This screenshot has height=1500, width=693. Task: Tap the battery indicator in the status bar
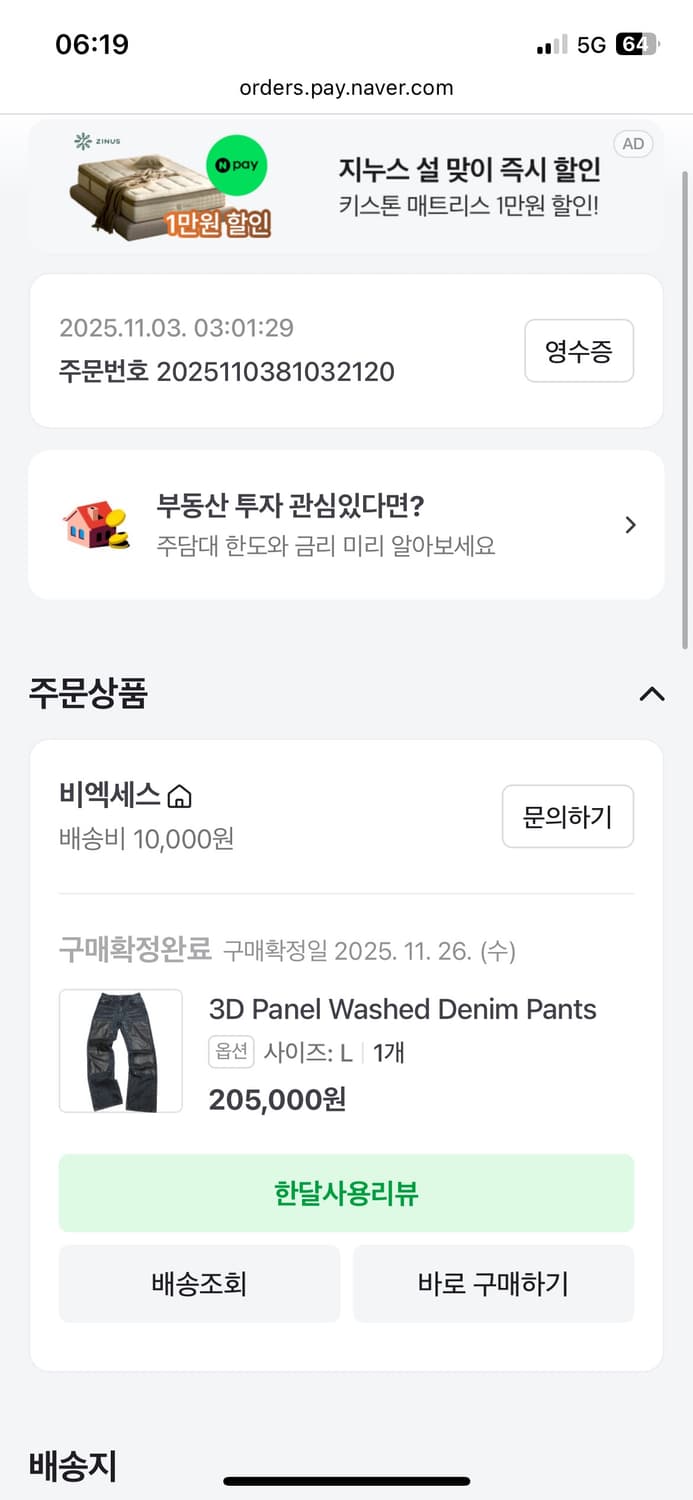pos(632,43)
